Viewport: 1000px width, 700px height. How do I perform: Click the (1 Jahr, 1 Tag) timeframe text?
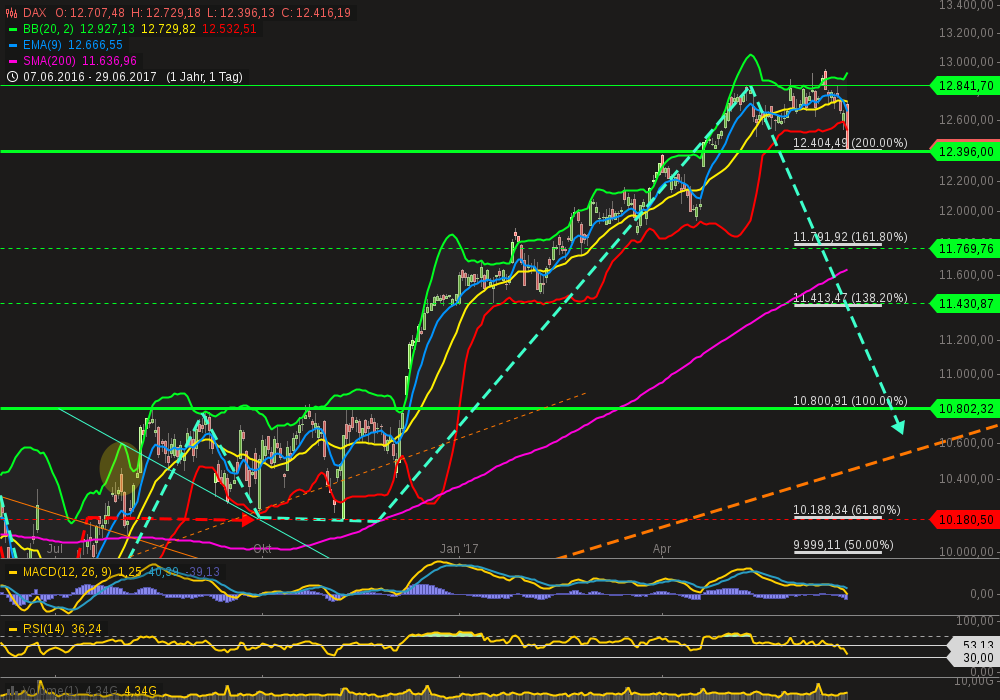coord(204,77)
